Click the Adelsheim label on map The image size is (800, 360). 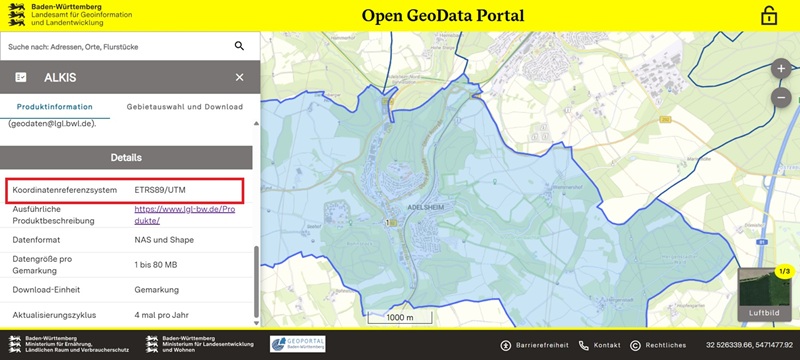tap(426, 208)
